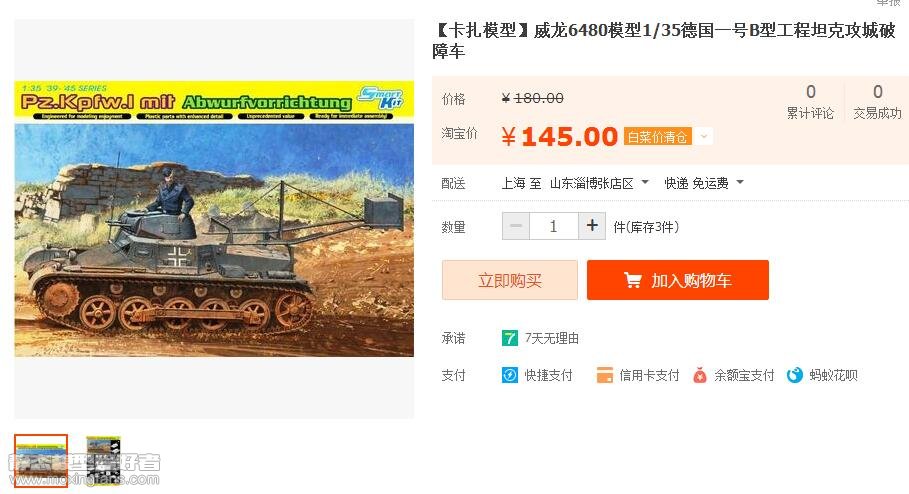
Task: Increase quantity with the plus button
Action: [592, 226]
